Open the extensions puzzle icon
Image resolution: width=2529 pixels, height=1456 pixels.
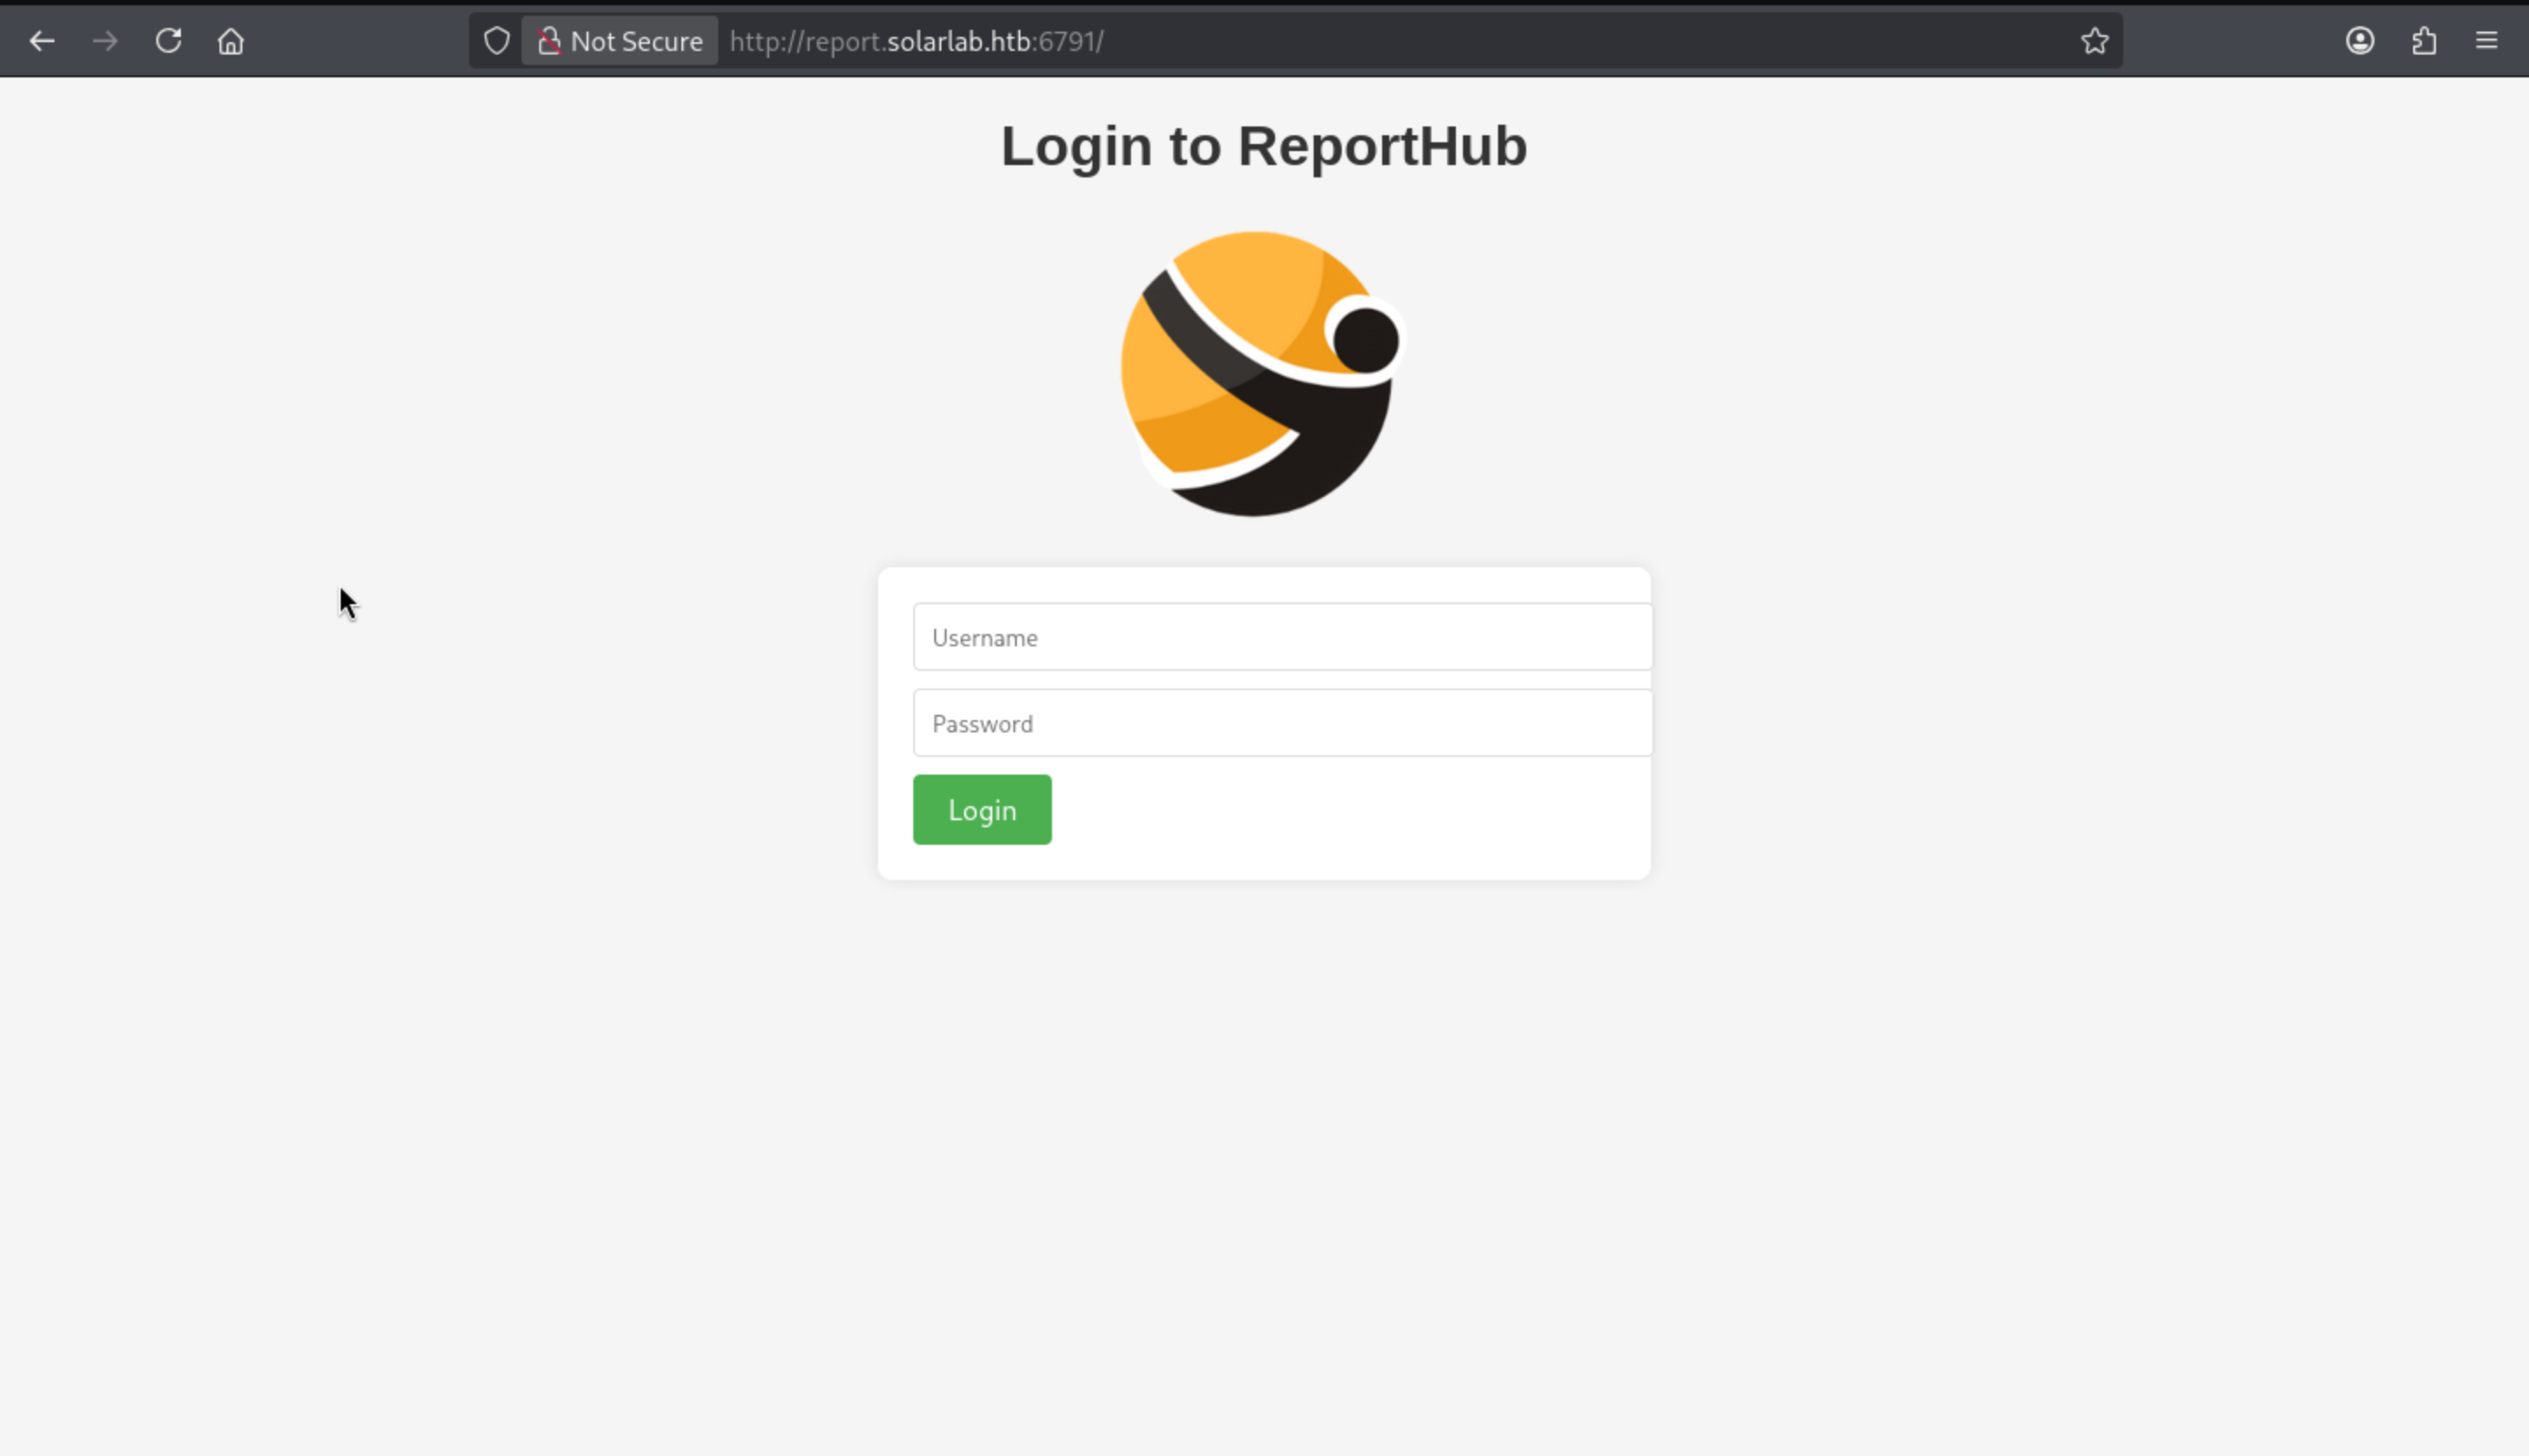click(2424, 41)
